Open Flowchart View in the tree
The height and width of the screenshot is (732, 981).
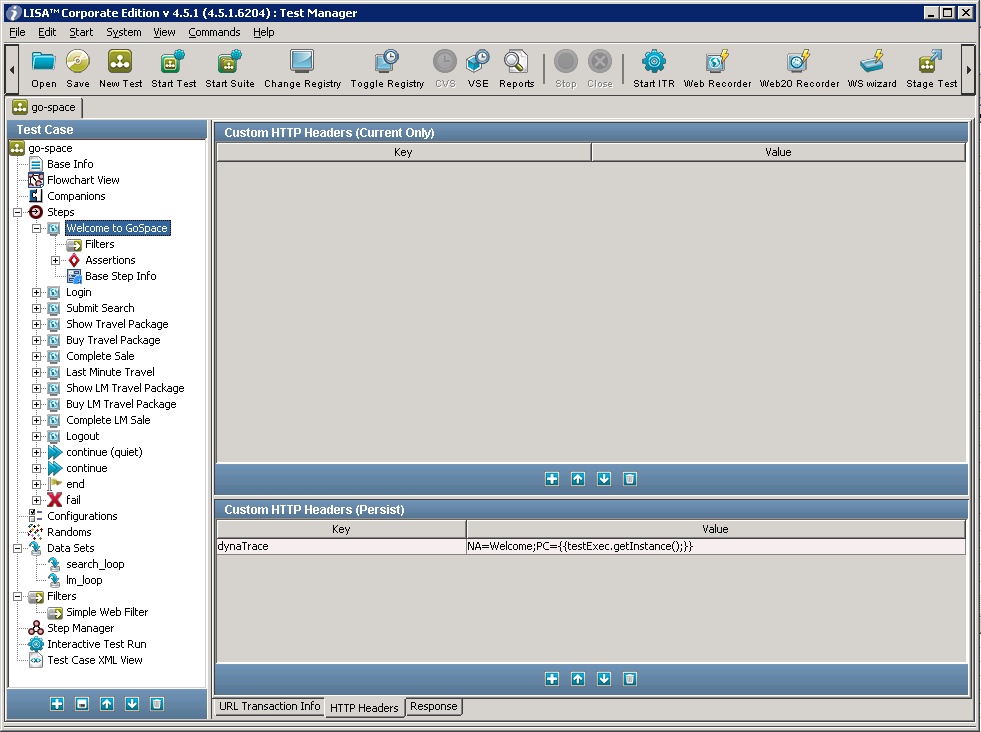(x=83, y=180)
